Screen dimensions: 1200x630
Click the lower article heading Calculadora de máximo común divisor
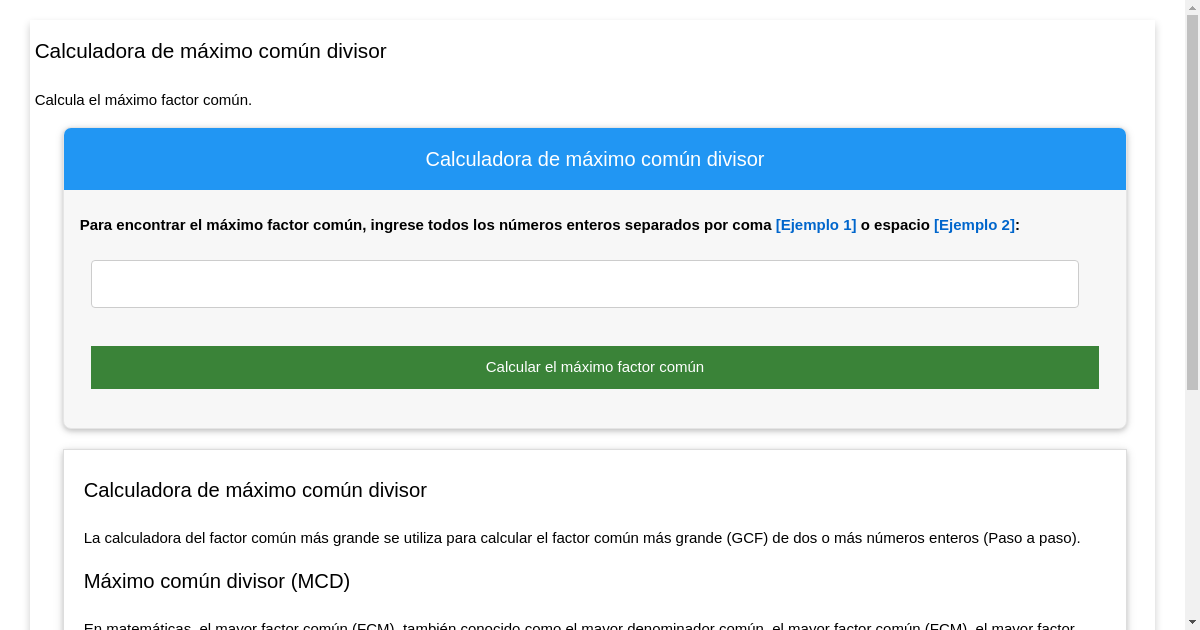[x=254, y=490]
